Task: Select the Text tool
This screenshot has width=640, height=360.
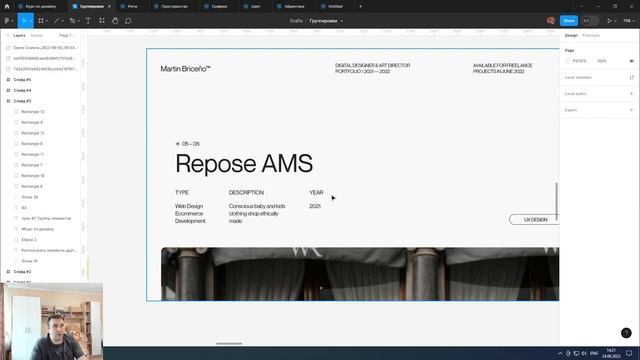Action: [88, 20]
